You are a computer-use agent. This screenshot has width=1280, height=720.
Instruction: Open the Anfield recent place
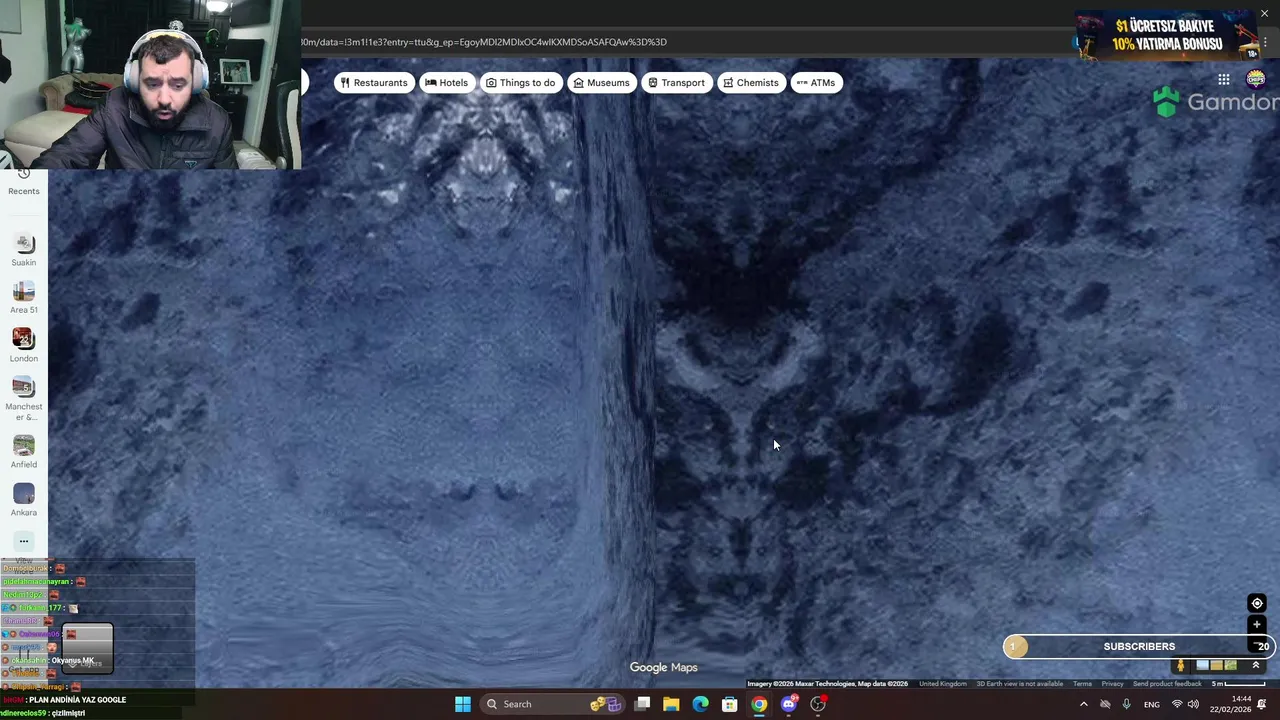pos(24,451)
